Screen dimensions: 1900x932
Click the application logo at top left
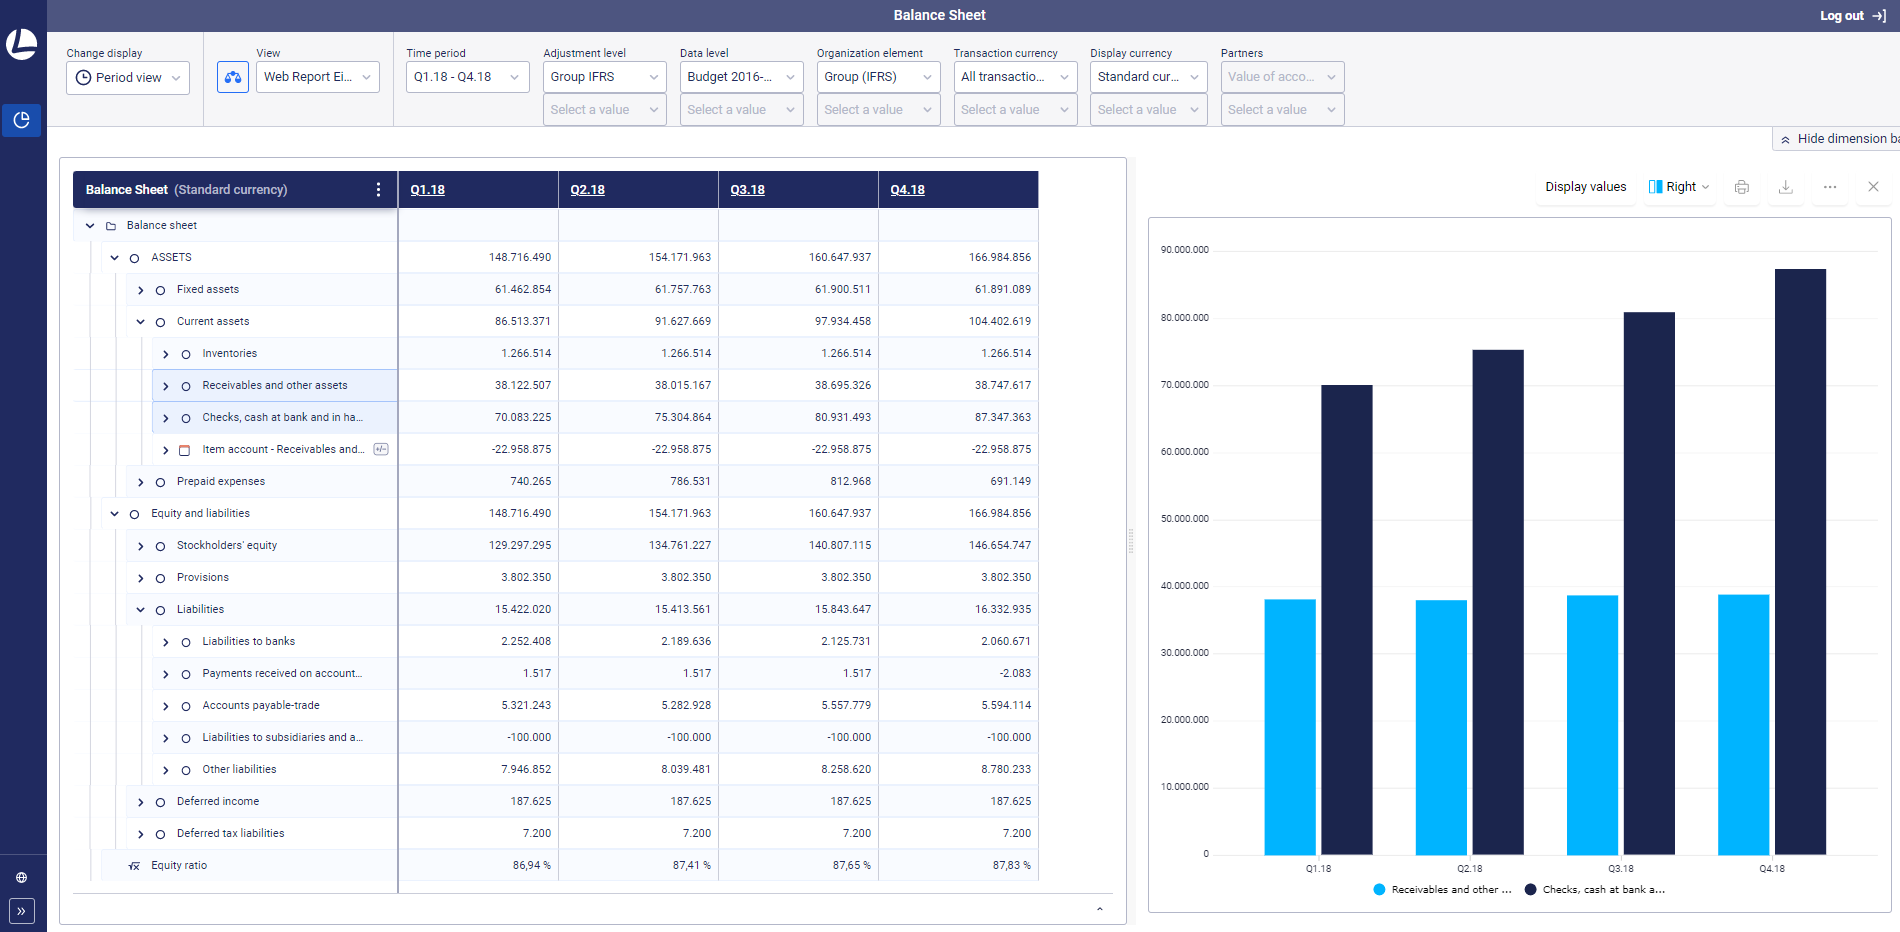[x=21, y=45]
